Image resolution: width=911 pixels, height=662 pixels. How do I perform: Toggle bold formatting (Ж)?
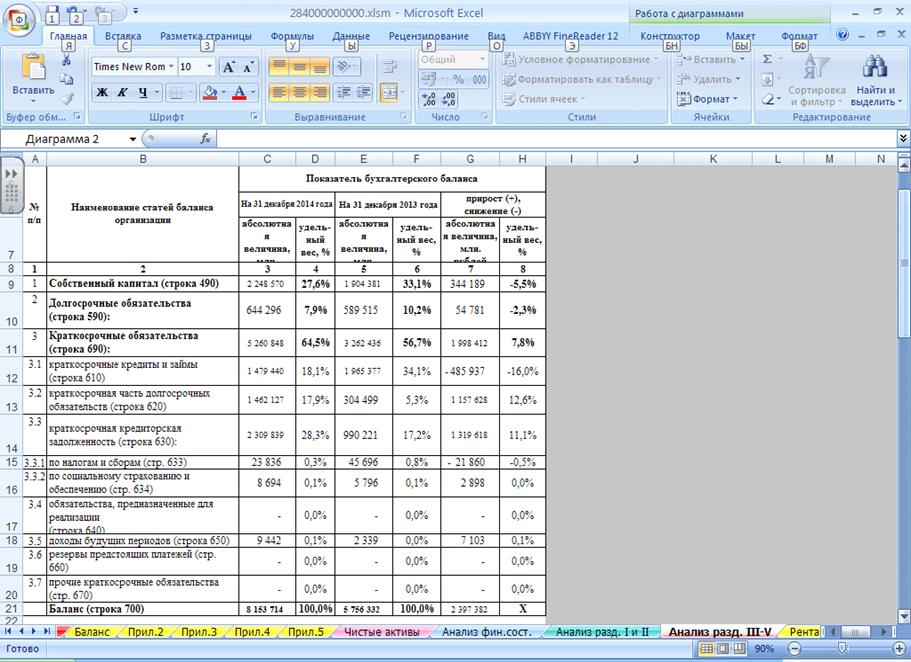[102, 93]
